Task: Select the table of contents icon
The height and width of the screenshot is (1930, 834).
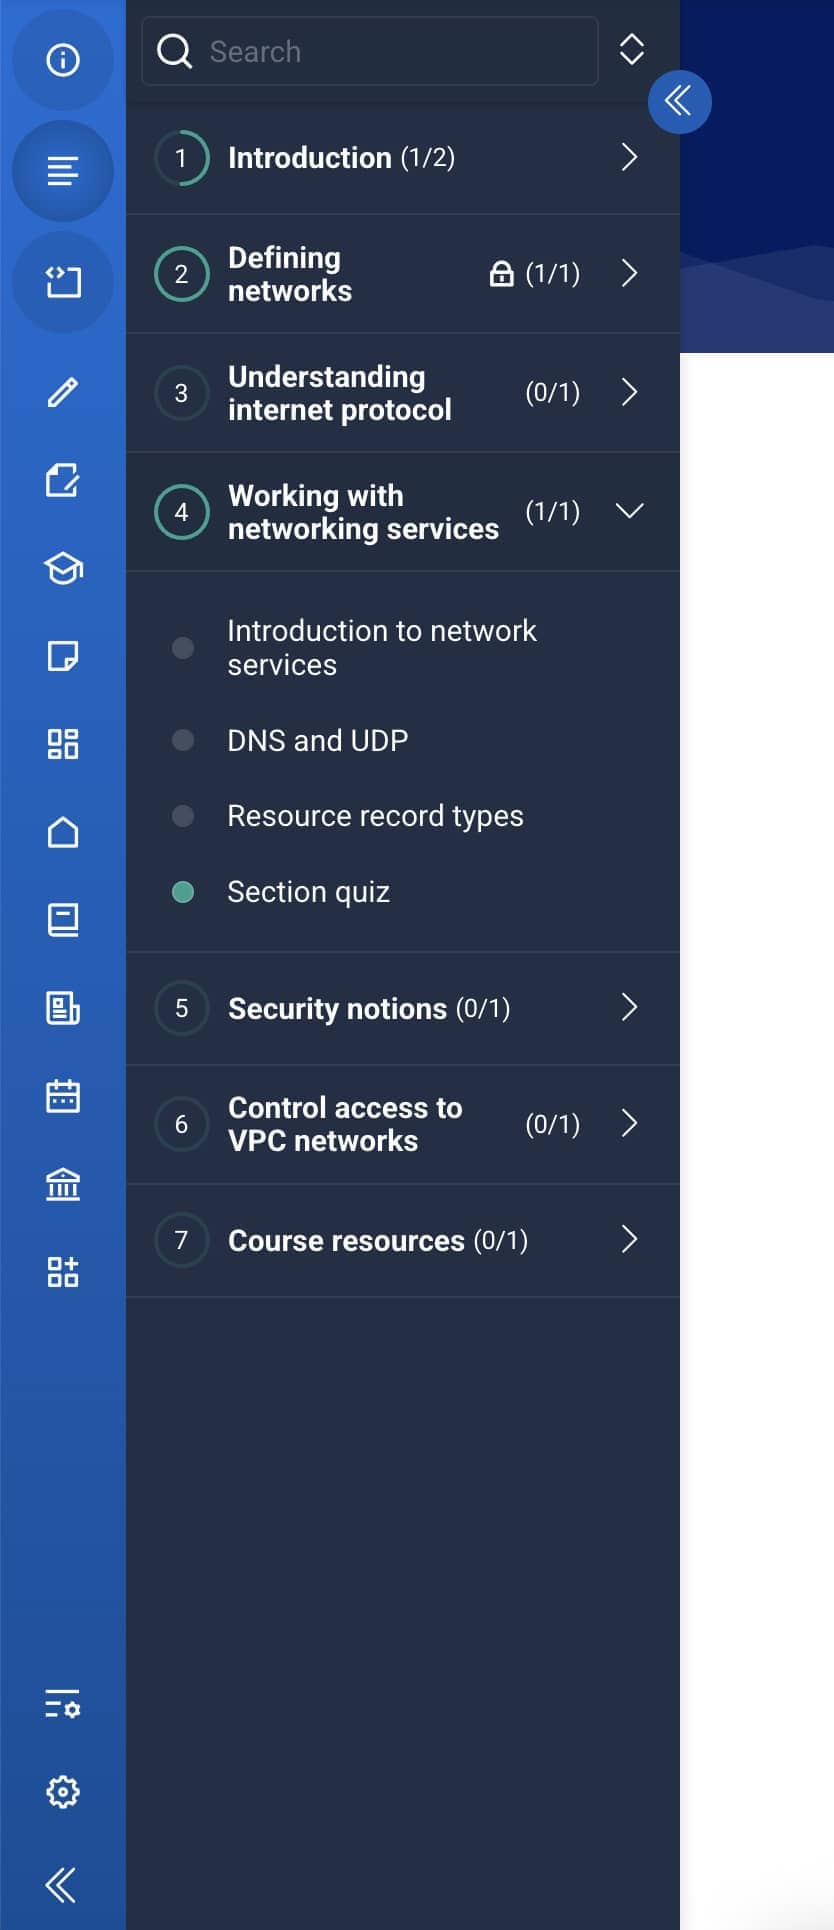Action: click(x=63, y=171)
